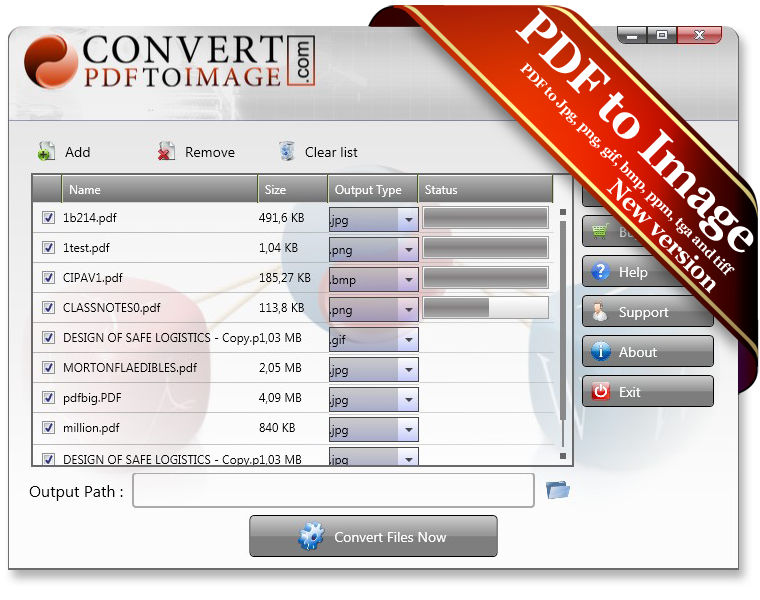
Task: Open the About button
Action: coord(648,351)
